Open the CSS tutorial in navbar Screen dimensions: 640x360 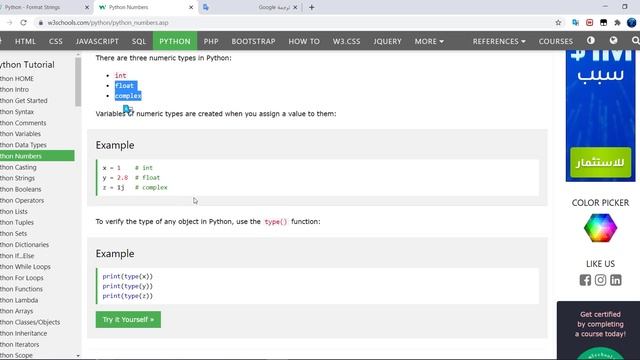click(56, 41)
